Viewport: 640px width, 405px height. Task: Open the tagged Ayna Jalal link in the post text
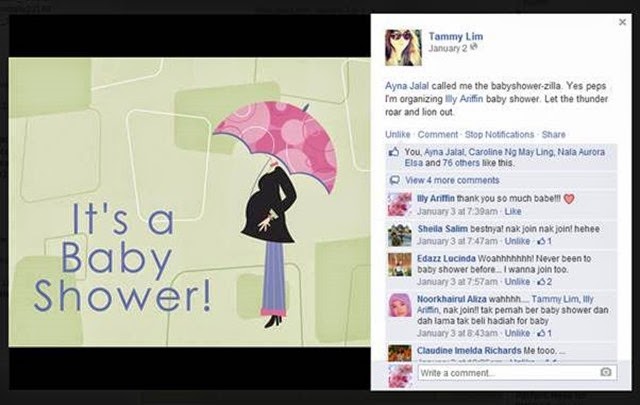coord(407,86)
